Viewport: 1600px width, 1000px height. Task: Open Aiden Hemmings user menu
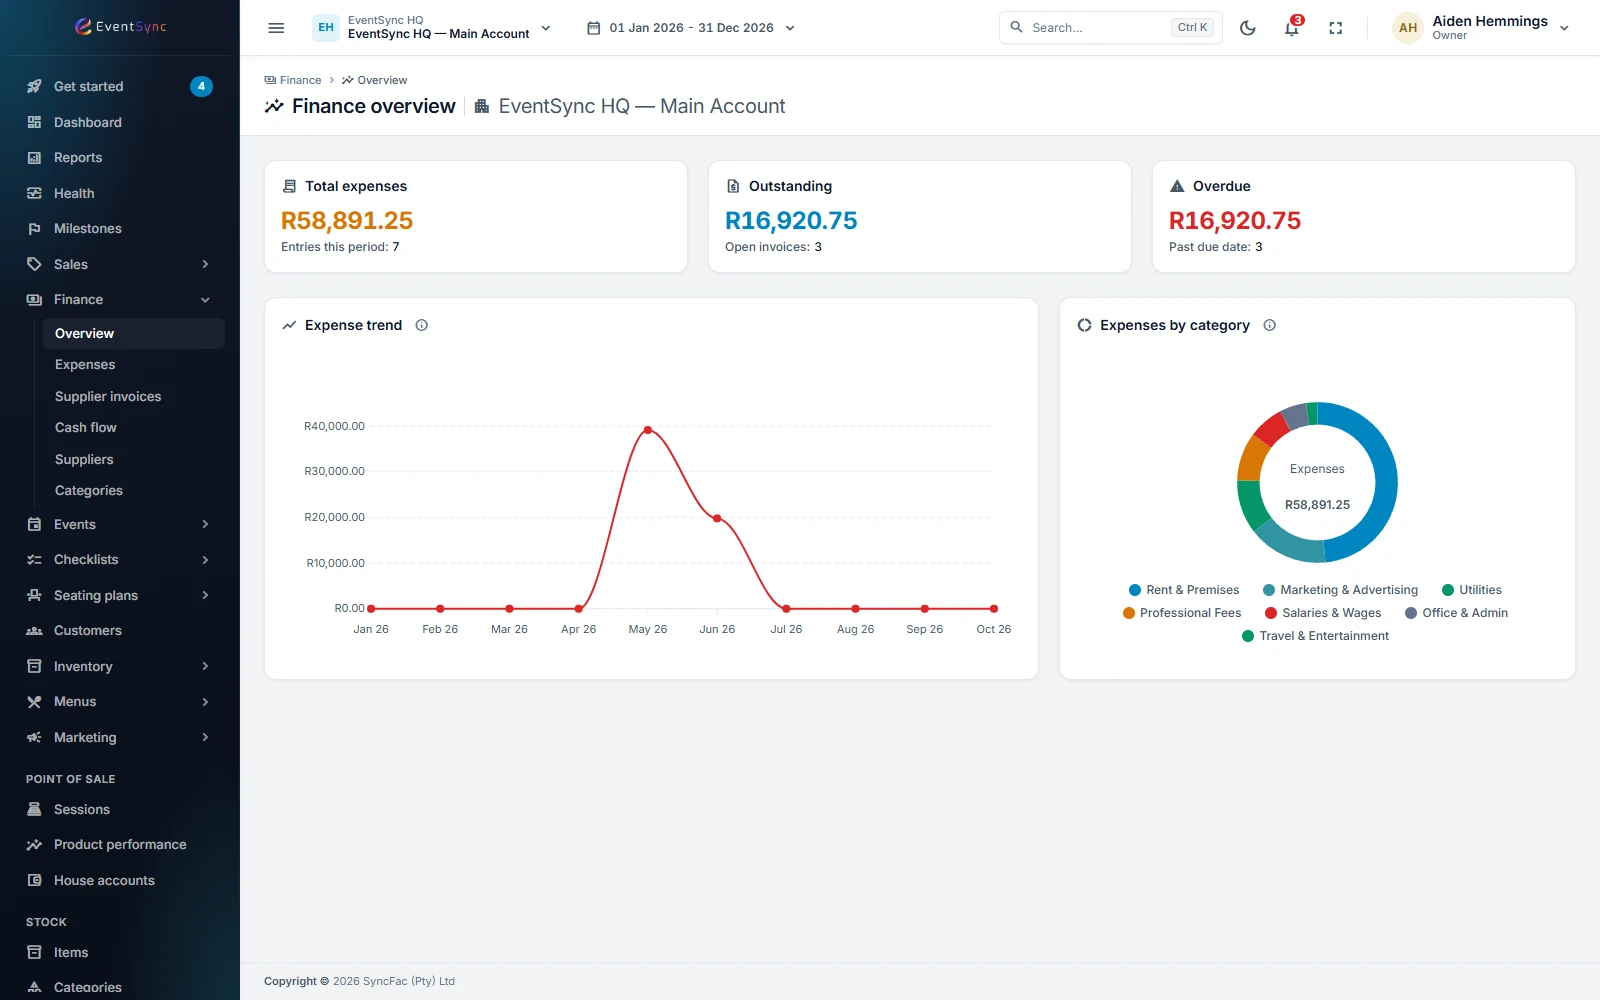tap(1481, 28)
